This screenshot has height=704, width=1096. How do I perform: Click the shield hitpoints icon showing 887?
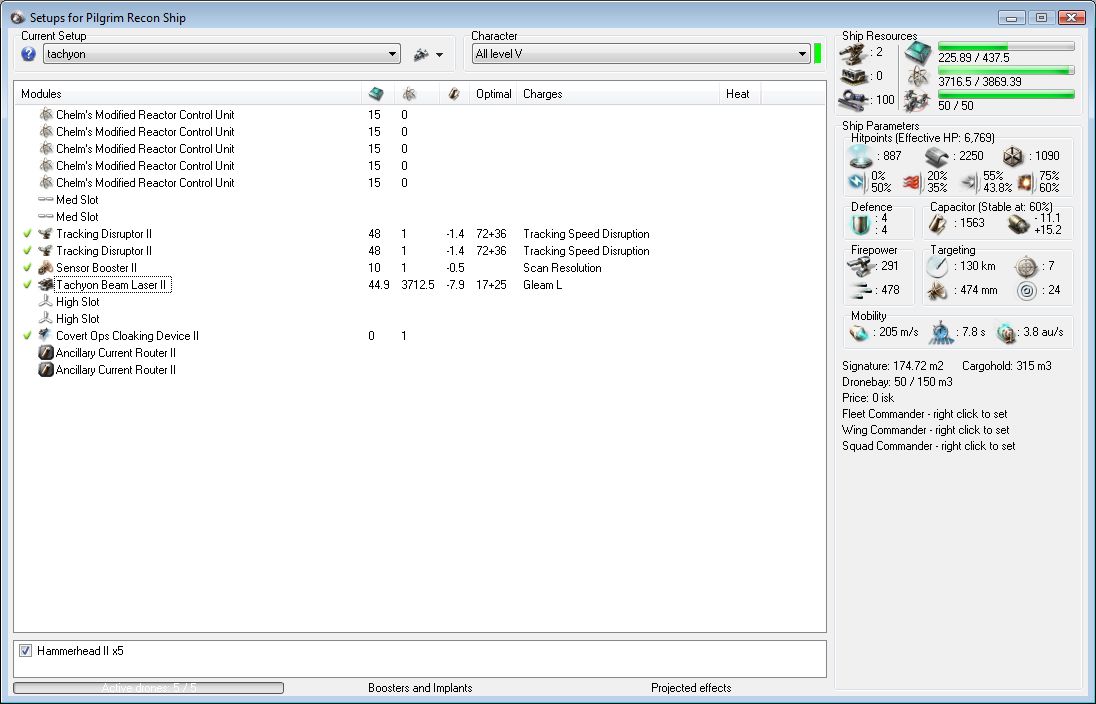[862, 157]
